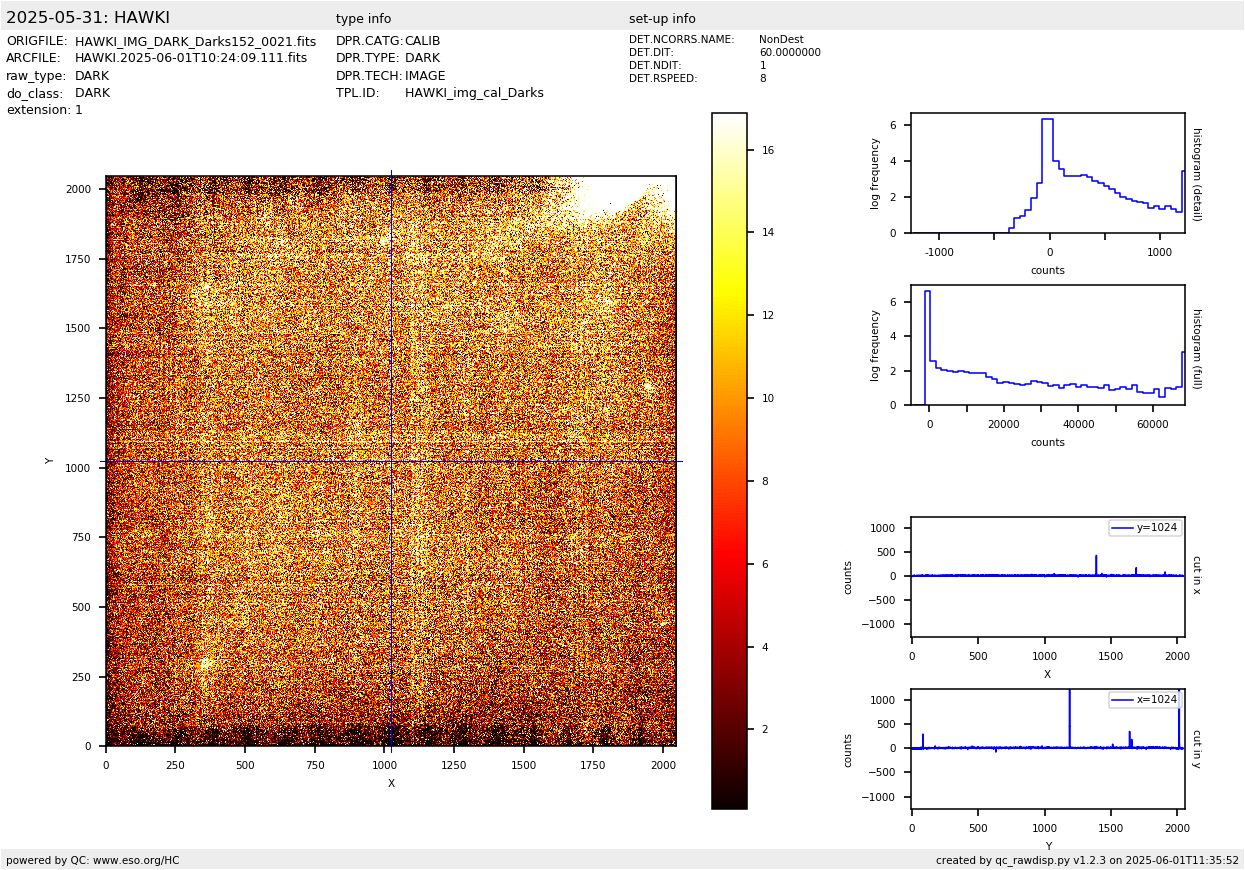This screenshot has height=870, width=1245.
Task: Select the histogram (full) plot
Action: click(1047, 345)
